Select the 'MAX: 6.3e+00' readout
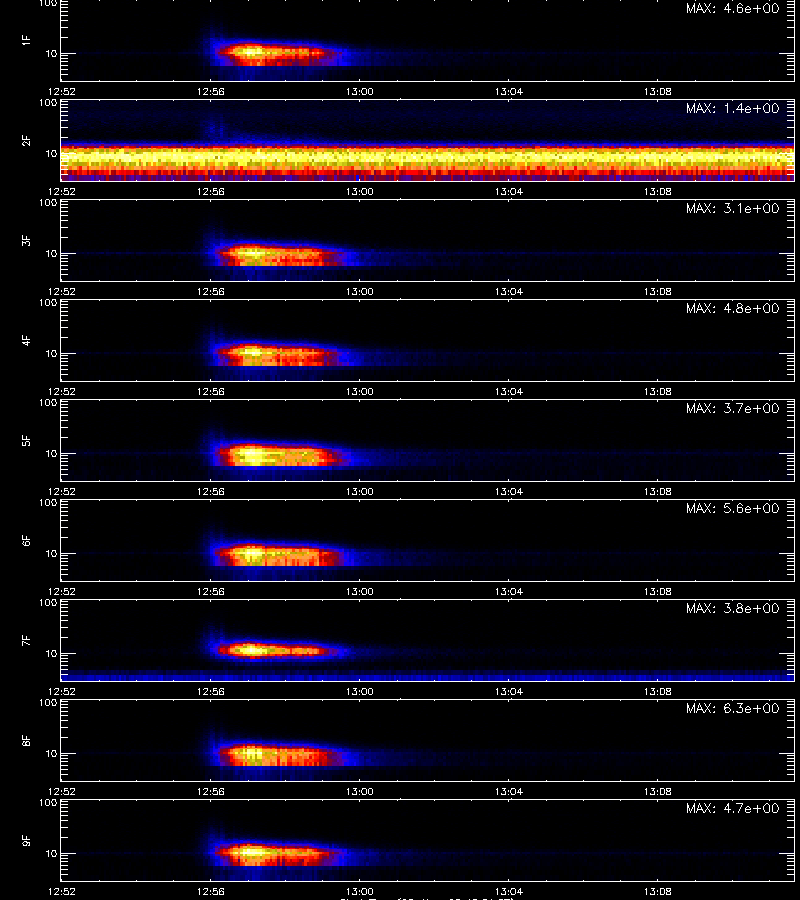This screenshot has height=900, width=800. point(732,708)
